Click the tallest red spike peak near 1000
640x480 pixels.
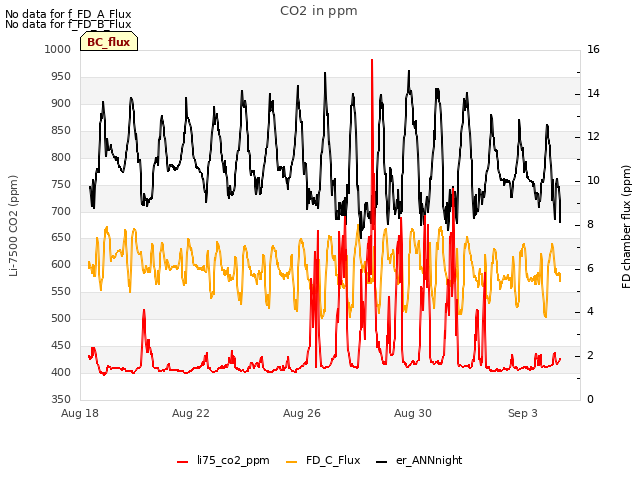click(372, 60)
